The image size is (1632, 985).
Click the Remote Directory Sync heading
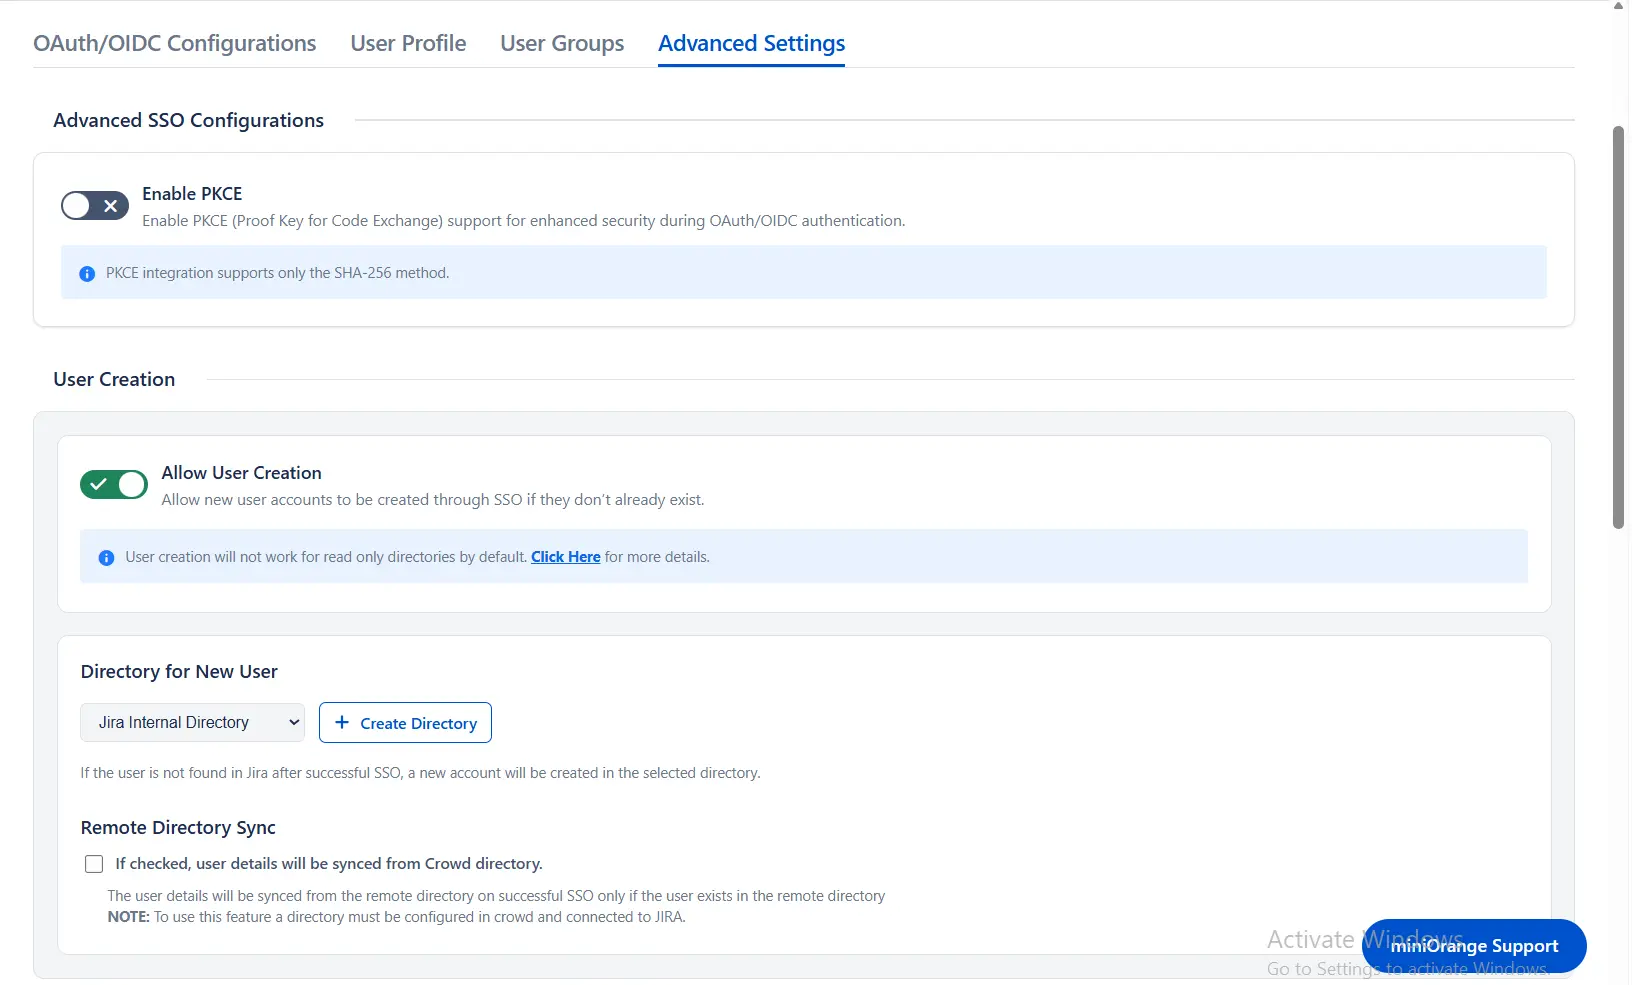pyautogui.click(x=178, y=828)
